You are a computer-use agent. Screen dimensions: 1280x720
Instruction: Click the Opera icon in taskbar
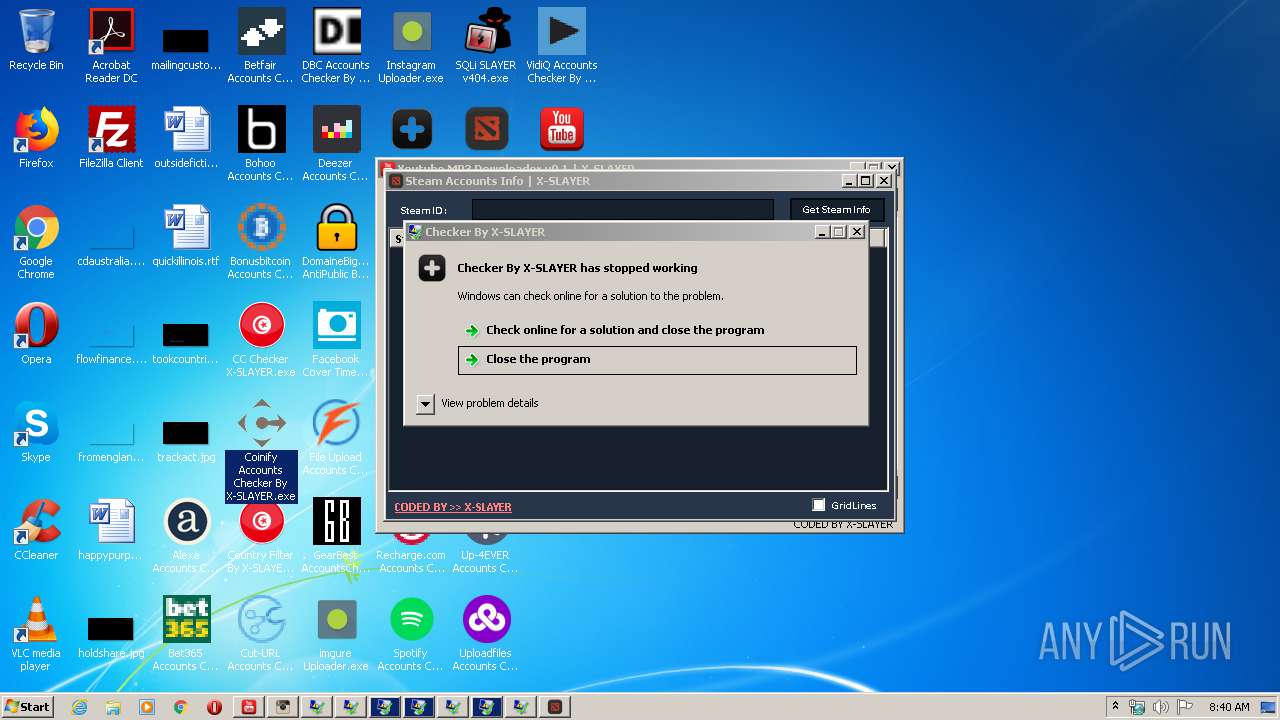click(215, 707)
